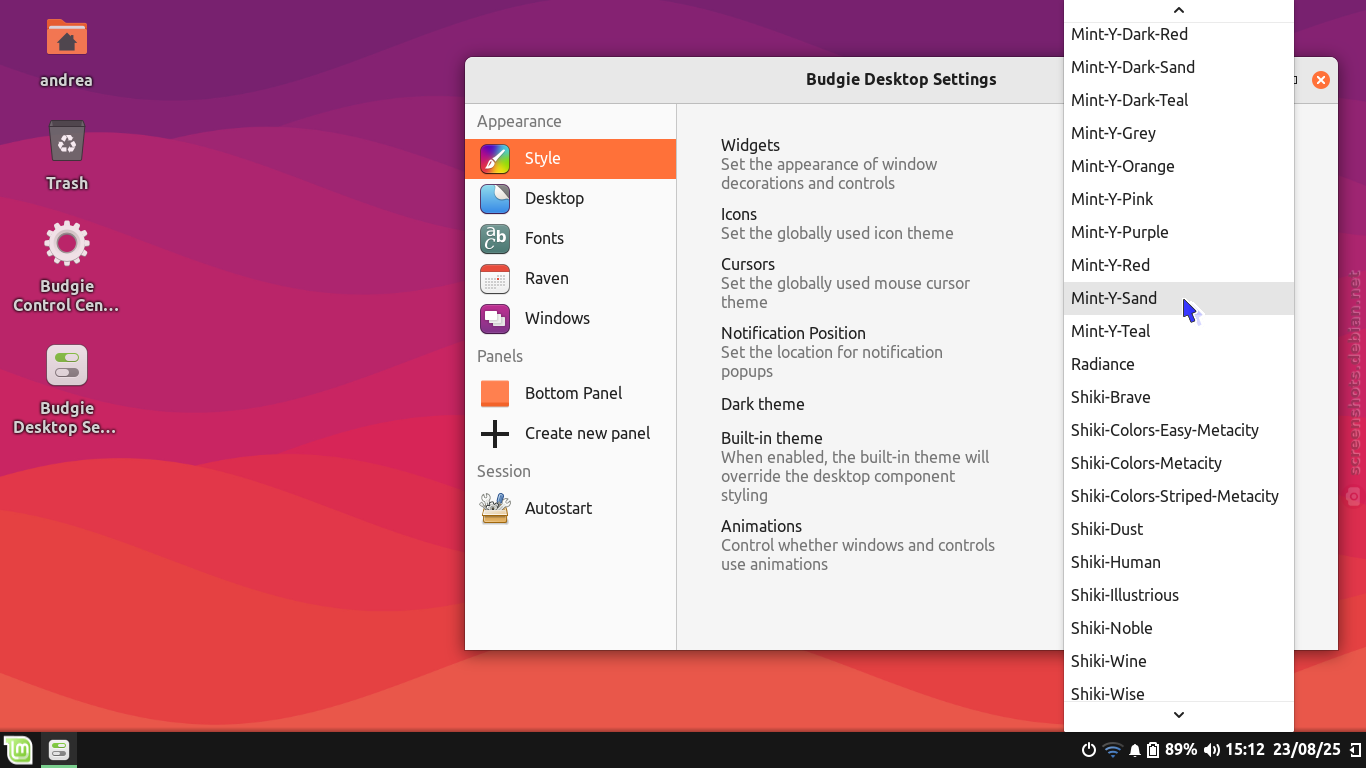This screenshot has width=1366, height=768.
Task: Click the notification bell icon
Action: [1135, 749]
